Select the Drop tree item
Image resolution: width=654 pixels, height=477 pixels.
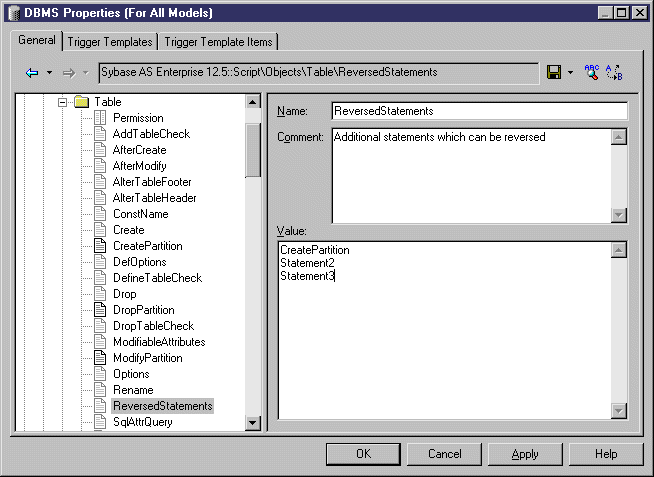[125, 294]
